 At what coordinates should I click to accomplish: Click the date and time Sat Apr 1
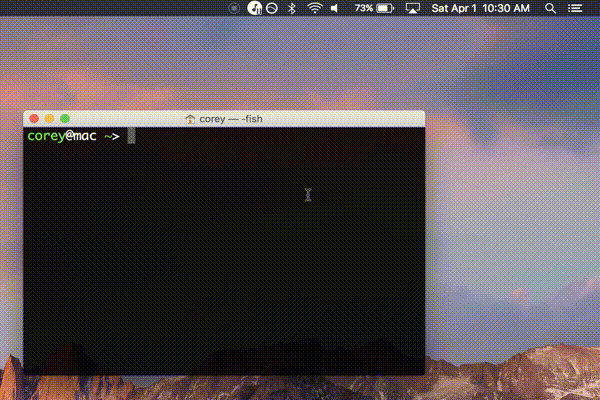coord(480,8)
